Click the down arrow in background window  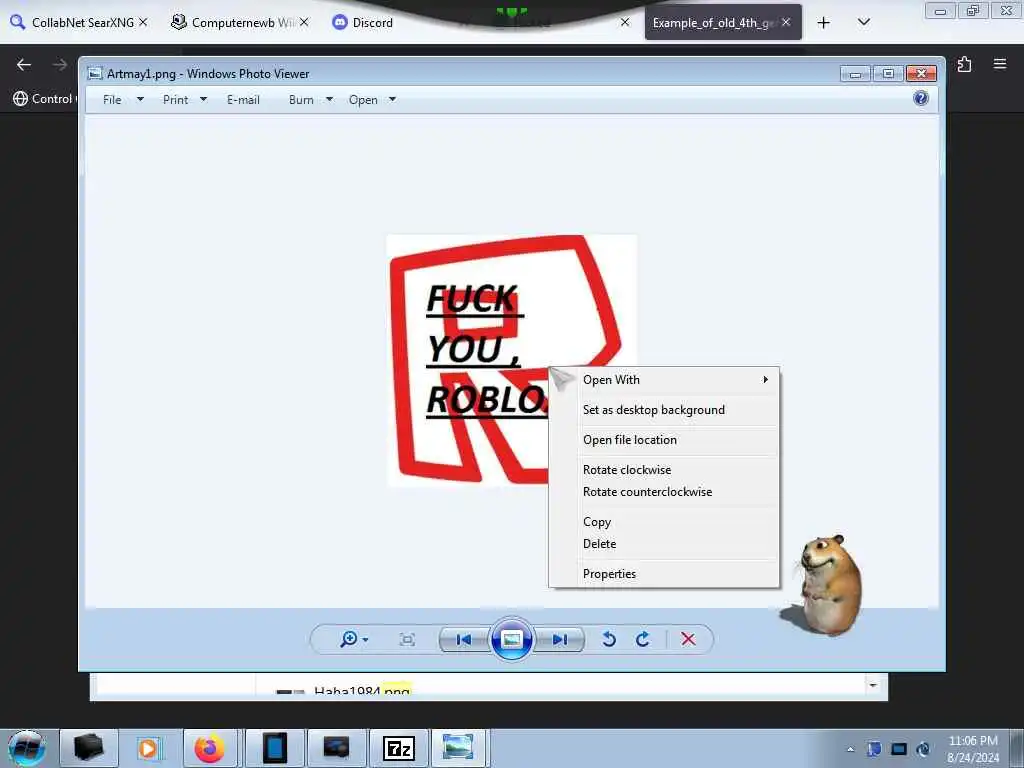point(872,685)
